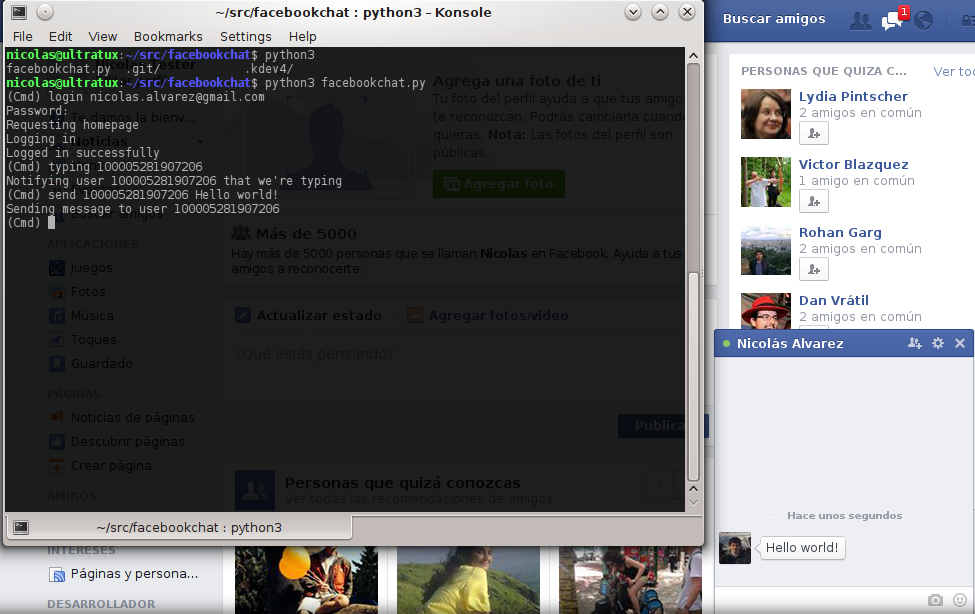Image resolution: width=975 pixels, height=614 pixels.
Task: Click the '2 amigos en común' text under Lydia
Action: pos(860,113)
